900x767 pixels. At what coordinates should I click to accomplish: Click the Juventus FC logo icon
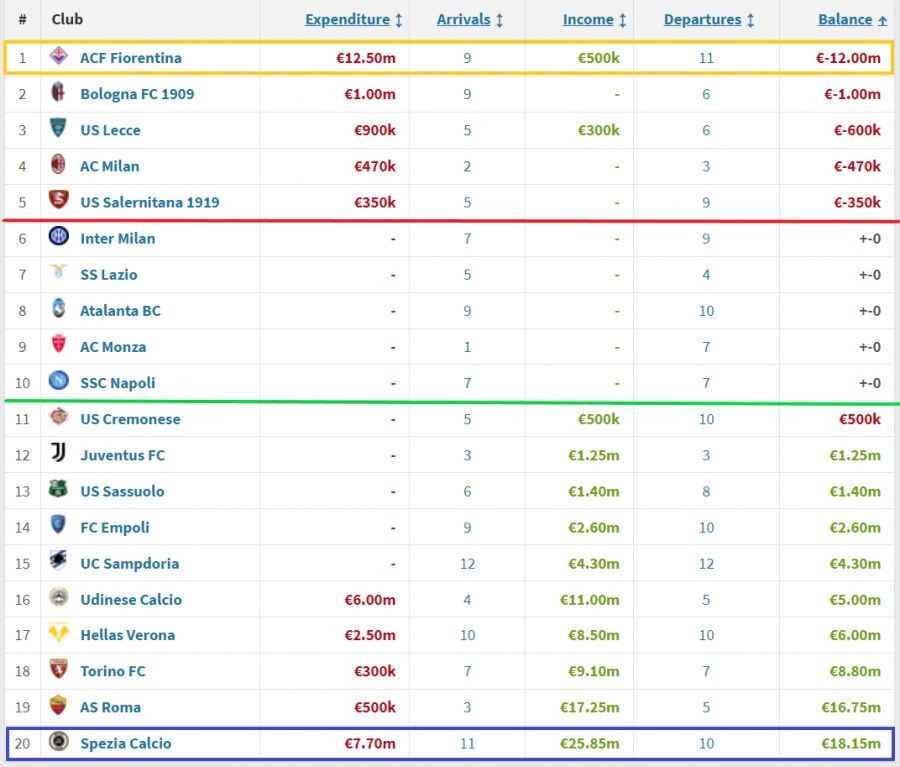(x=59, y=455)
